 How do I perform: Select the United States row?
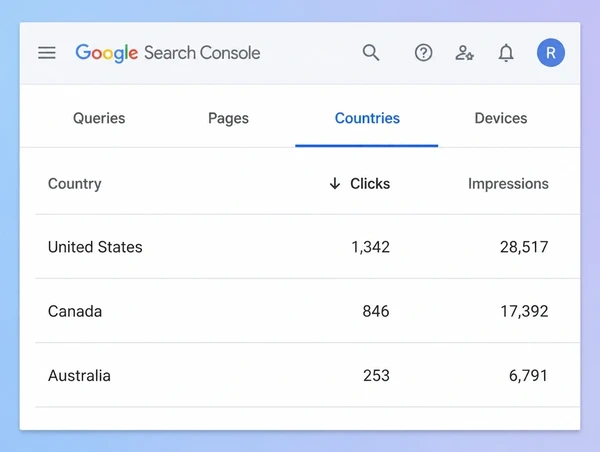coord(307,247)
